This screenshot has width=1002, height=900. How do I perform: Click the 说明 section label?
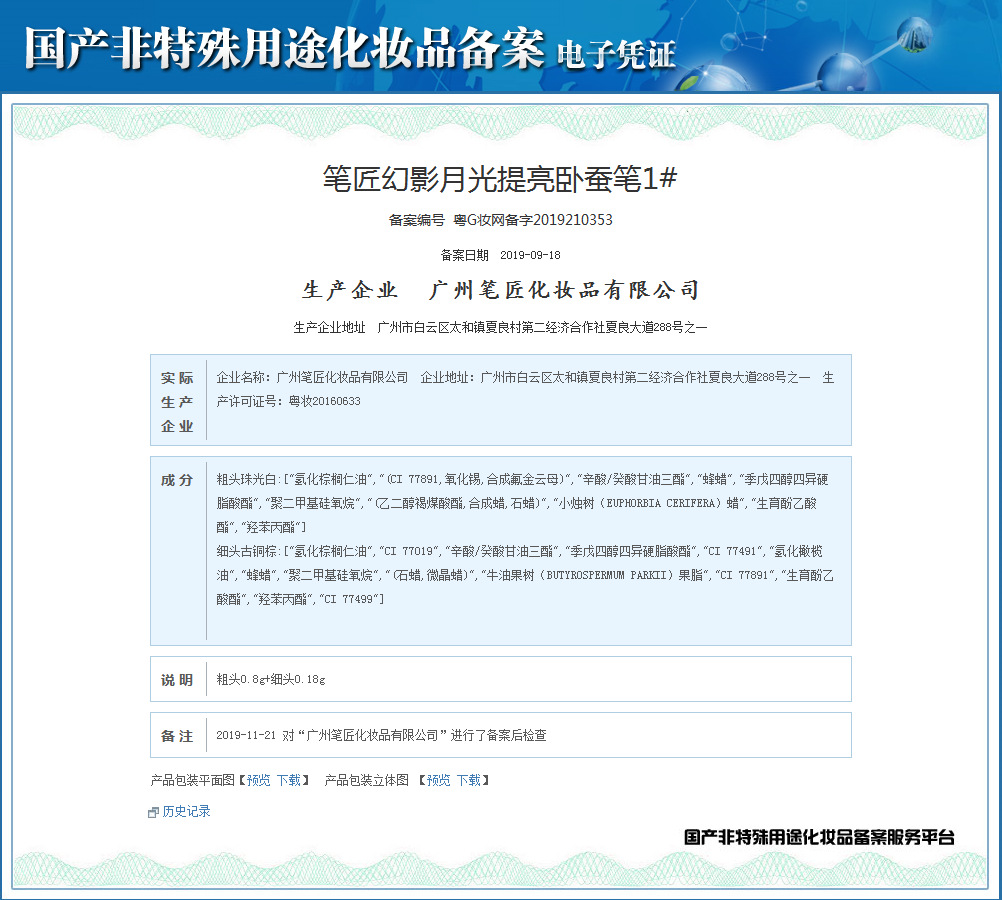(177, 679)
